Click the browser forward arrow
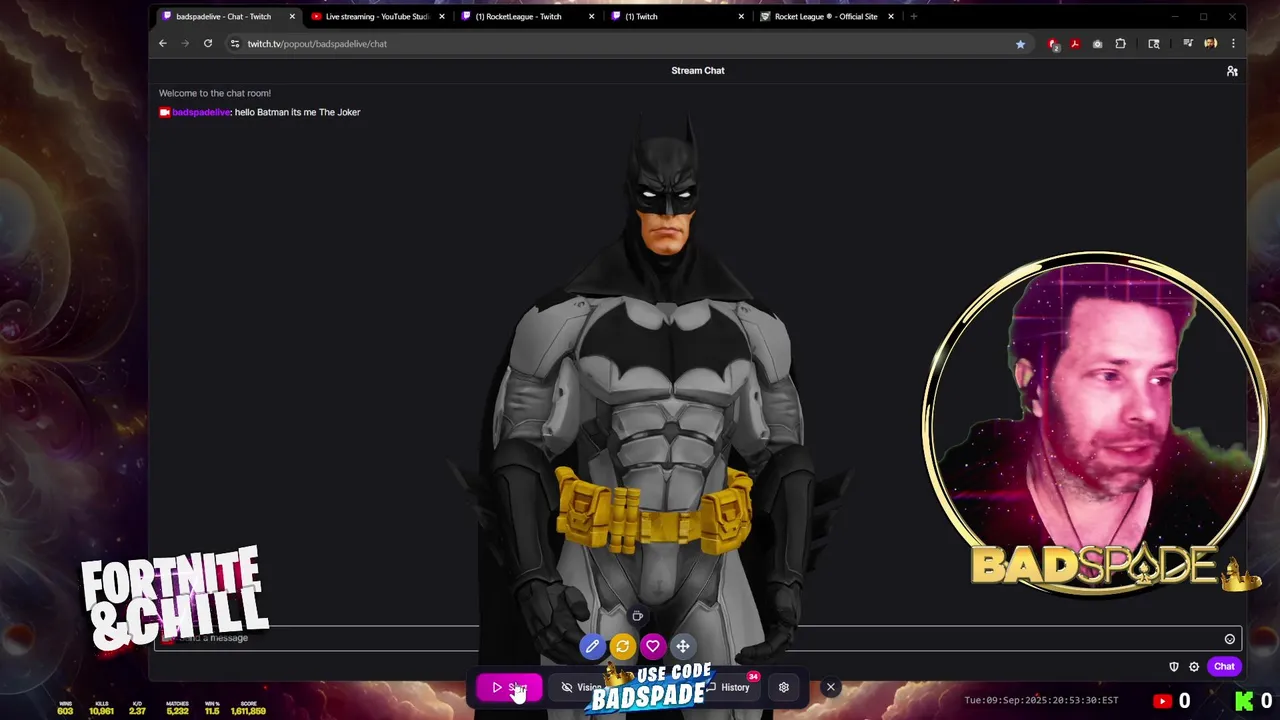 185,43
